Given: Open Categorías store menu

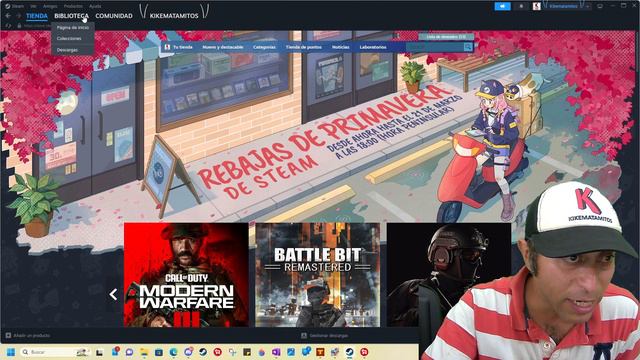Looking at the screenshot, I should (x=264, y=47).
